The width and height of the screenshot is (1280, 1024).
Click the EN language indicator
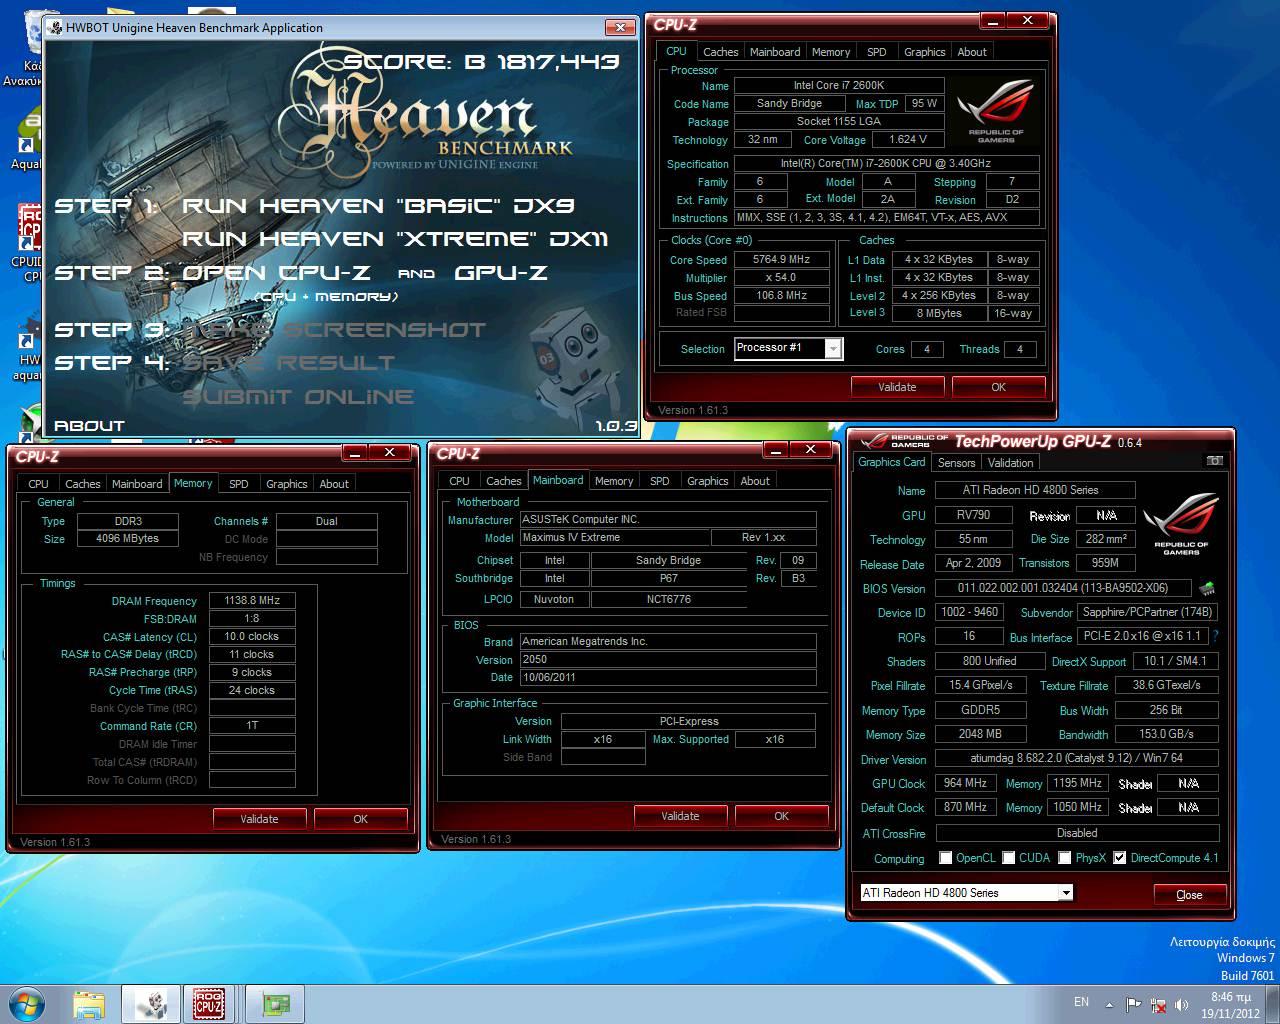point(1081,1002)
